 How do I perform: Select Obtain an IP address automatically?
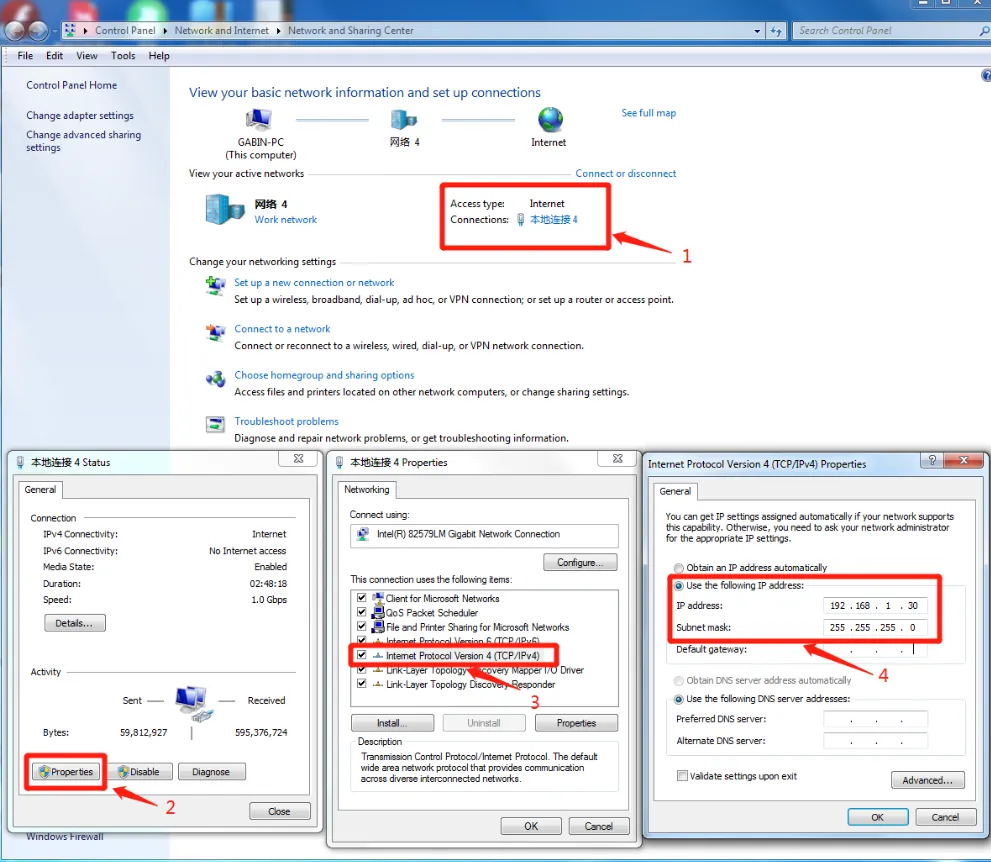pos(680,568)
